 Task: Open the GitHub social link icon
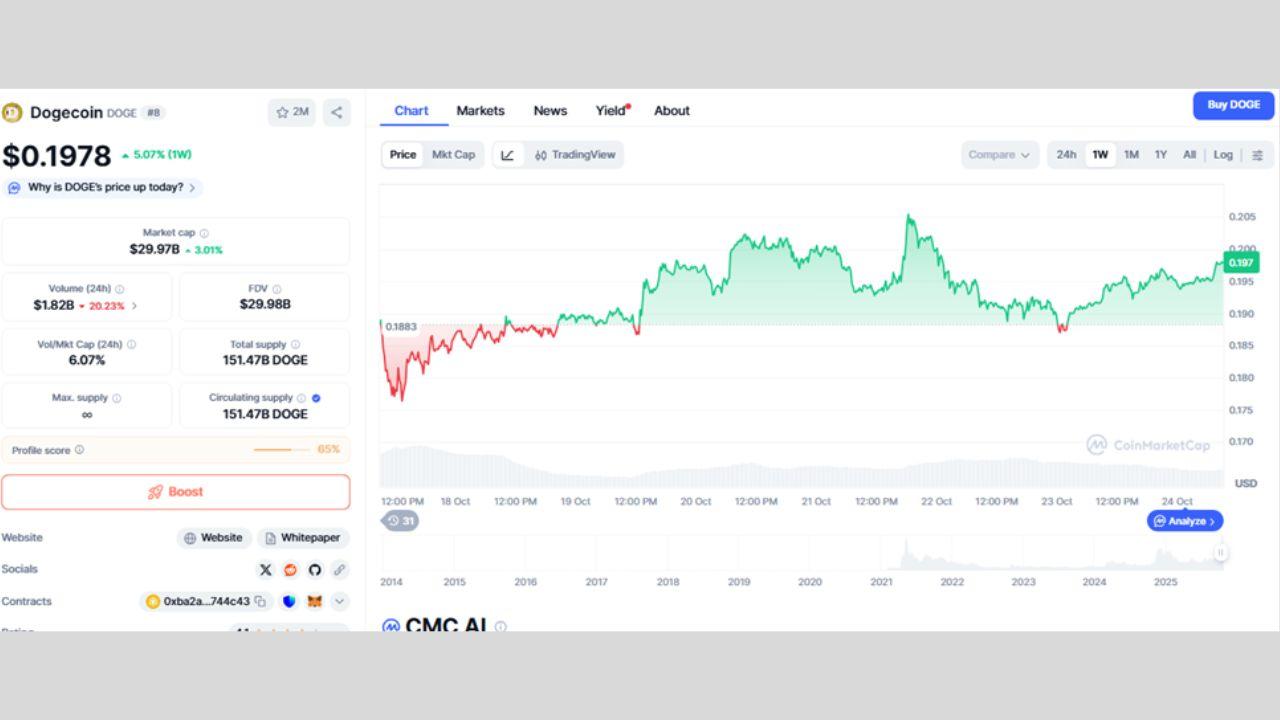(x=315, y=570)
